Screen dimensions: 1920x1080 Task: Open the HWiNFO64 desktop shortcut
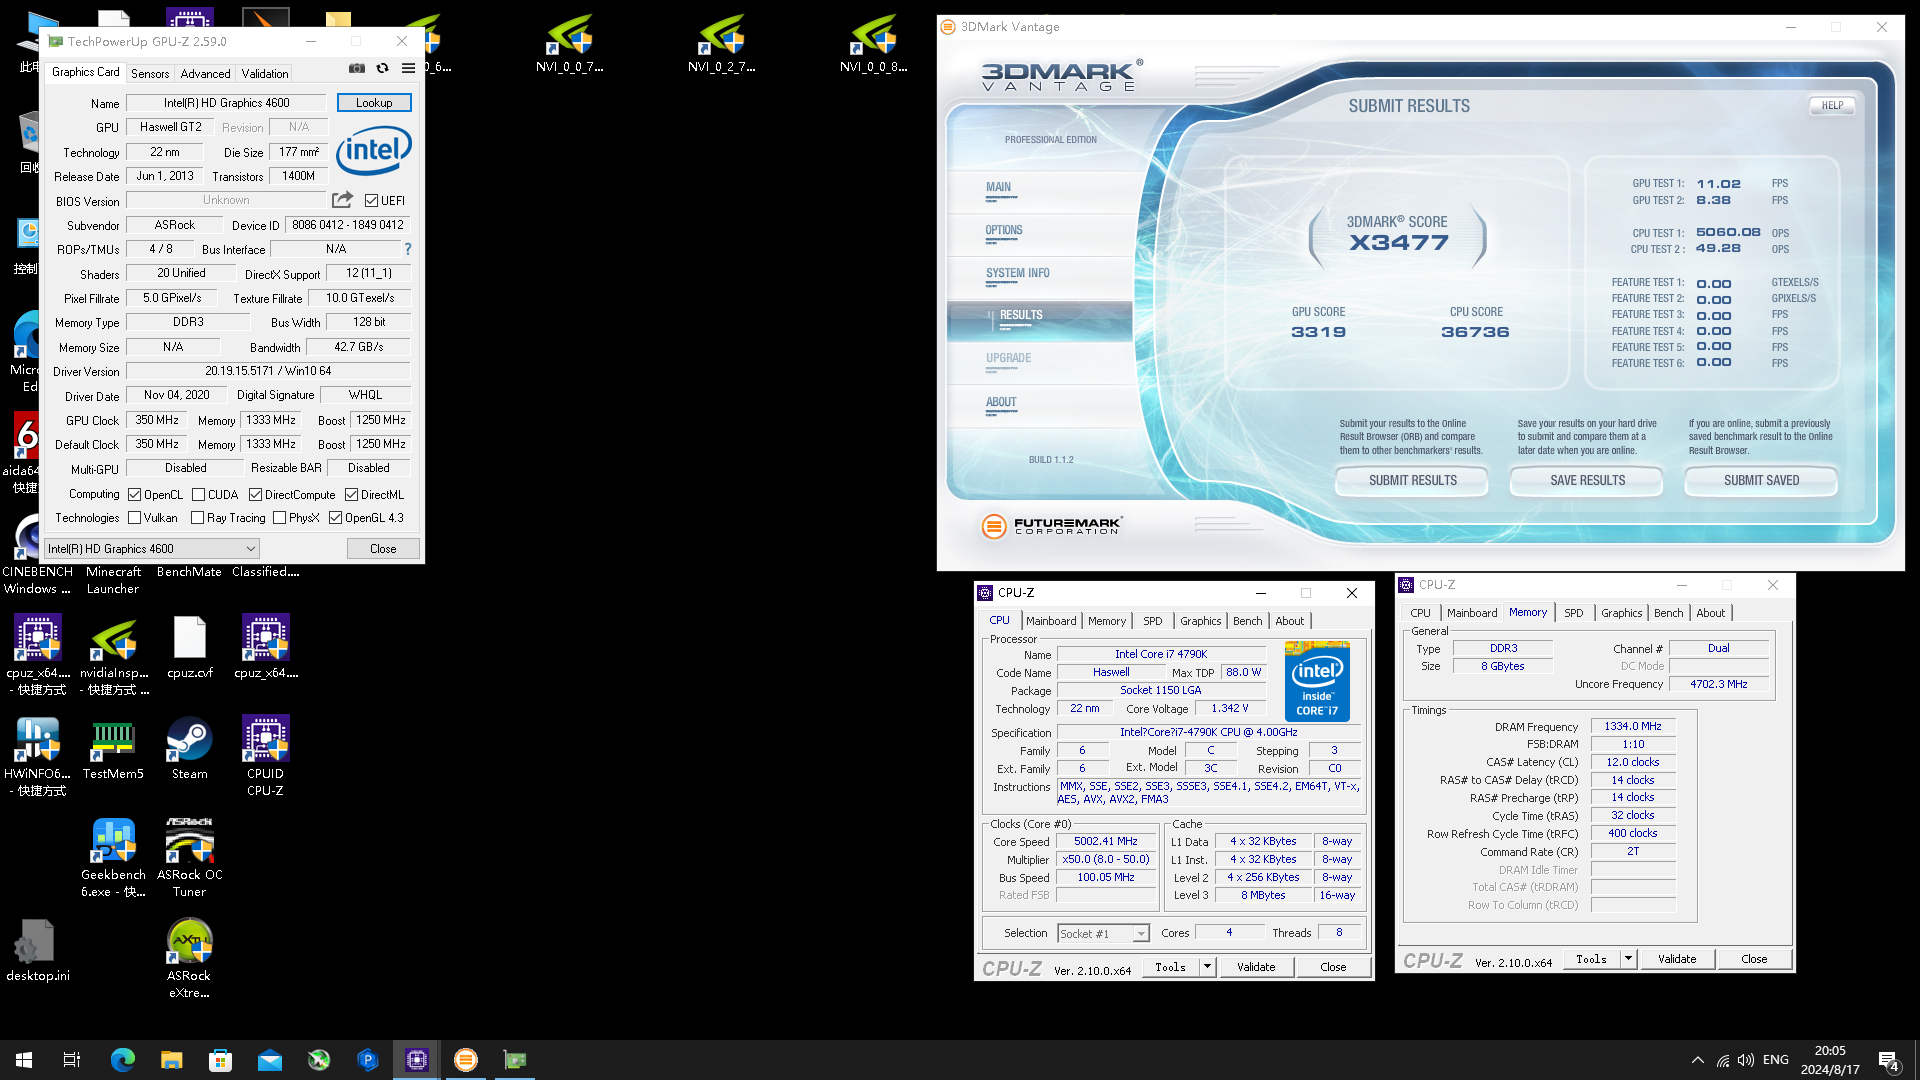coord(37,757)
